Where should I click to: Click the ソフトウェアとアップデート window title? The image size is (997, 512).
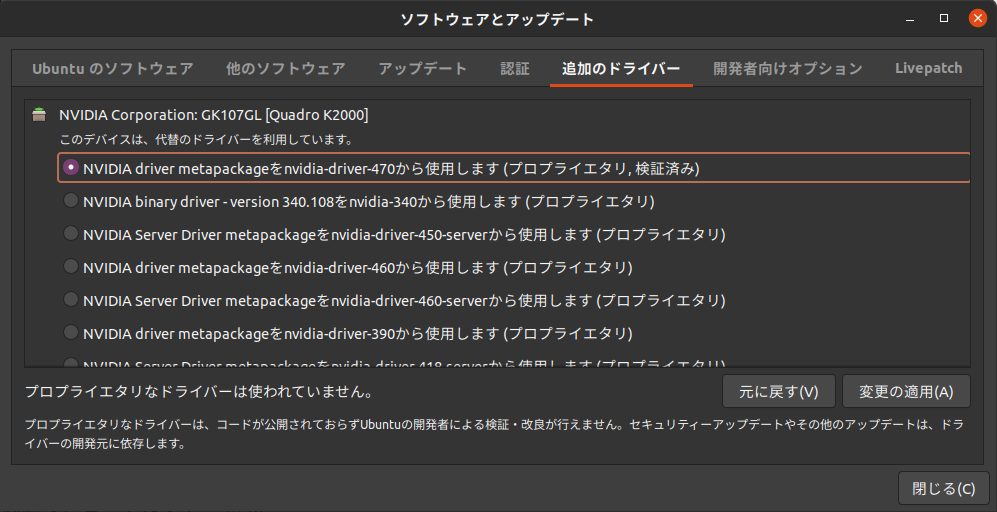click(x=497, y=19)
